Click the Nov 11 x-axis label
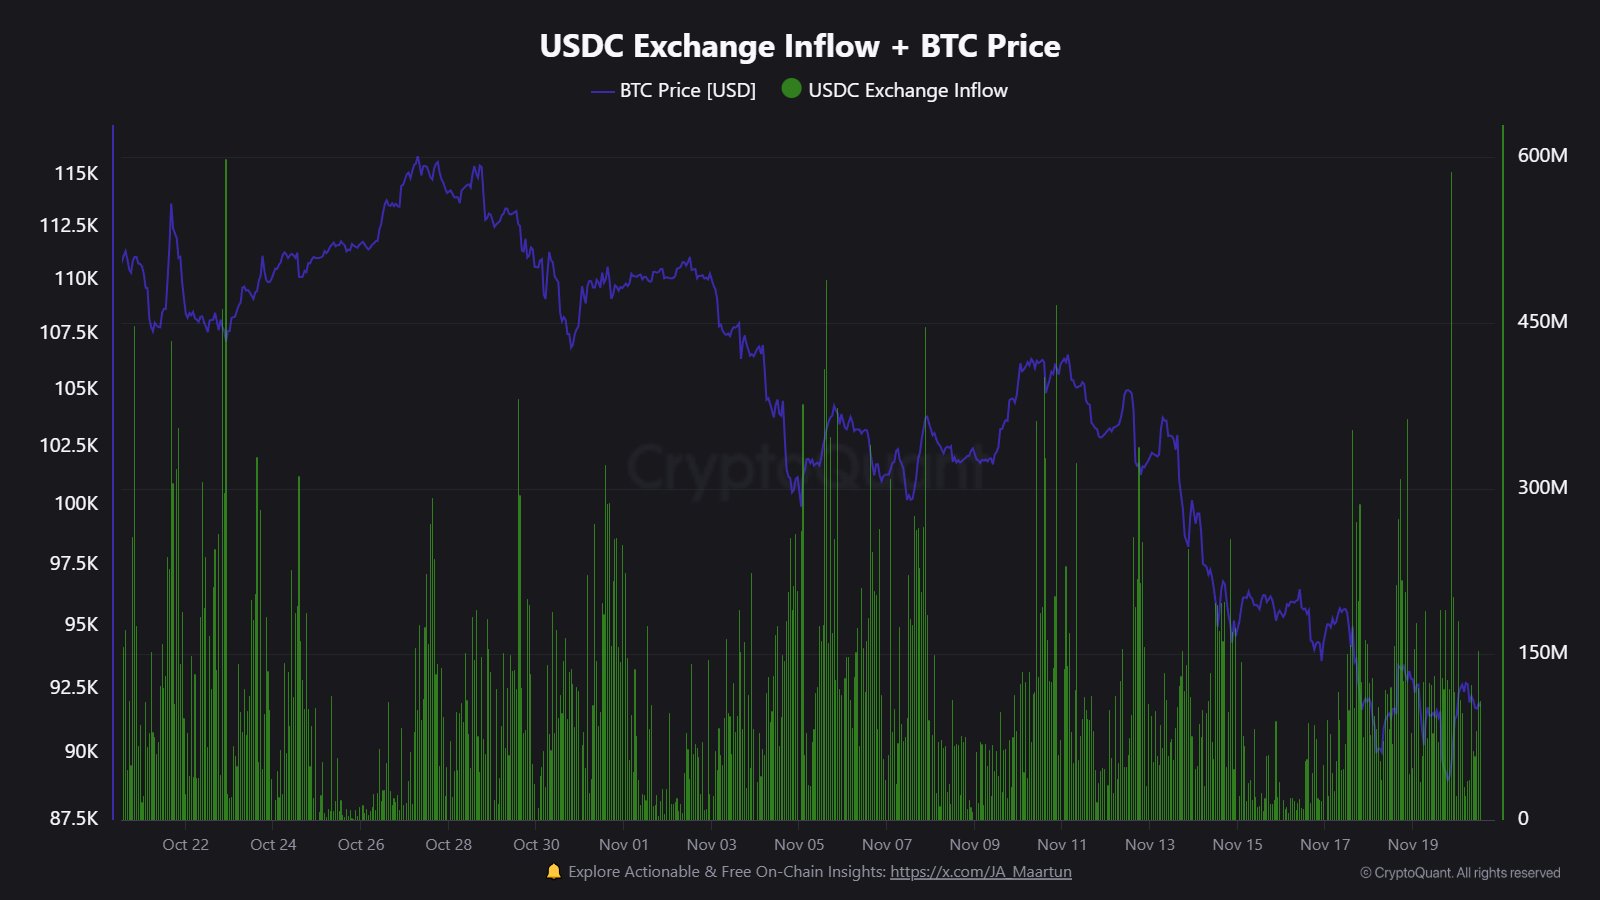Image resolution: width=1600 pixels, height=900 pixels. [x=1062, y=845]
